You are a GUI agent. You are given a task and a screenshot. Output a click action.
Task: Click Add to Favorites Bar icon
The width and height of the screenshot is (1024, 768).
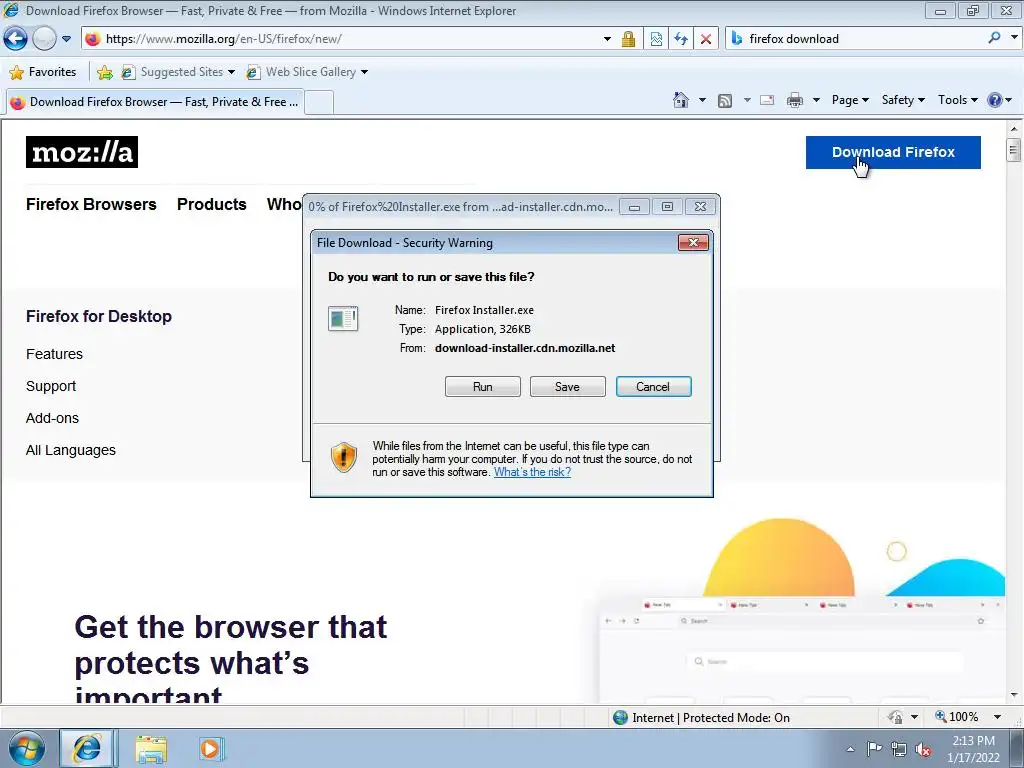(x=104, y=72)
